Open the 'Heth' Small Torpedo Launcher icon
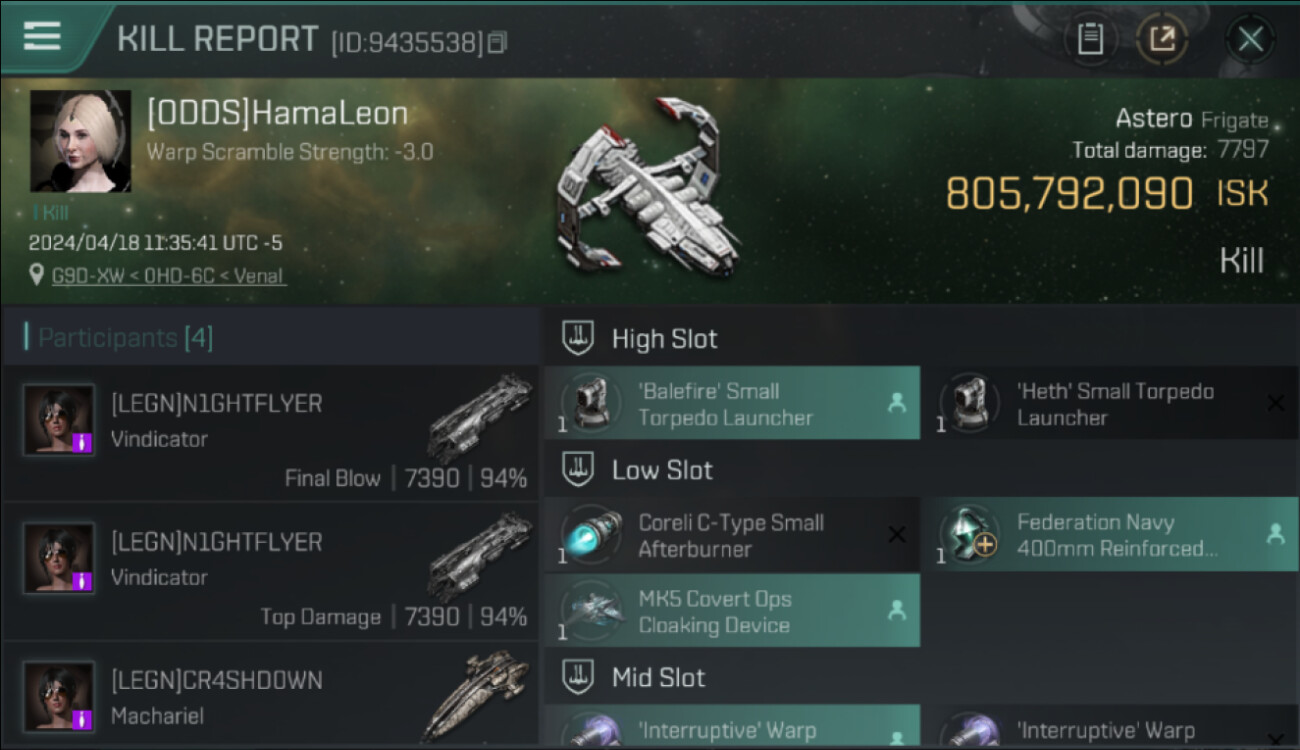Image resolution: width=1300 pixels, height=750 pixels. [969, 403]
